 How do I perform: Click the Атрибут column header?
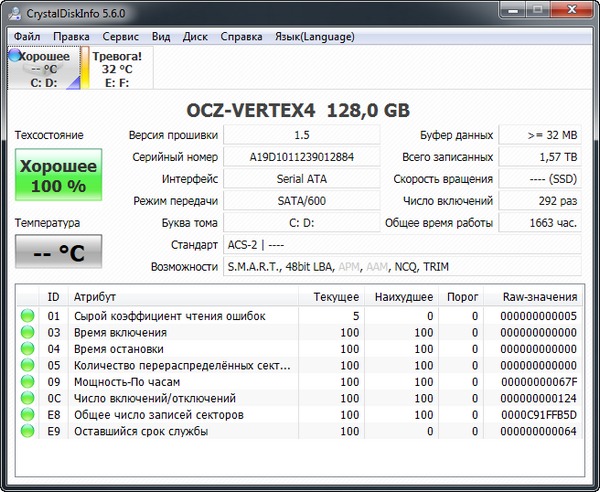(95, 297)
